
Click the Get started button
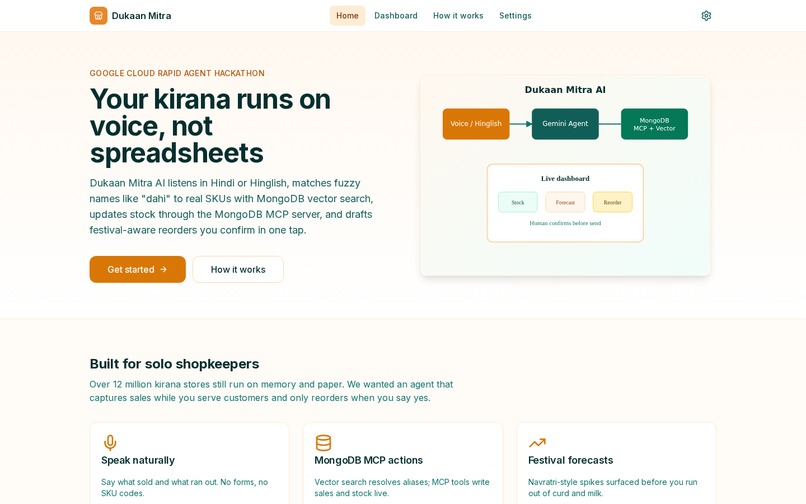coord(137,269)
